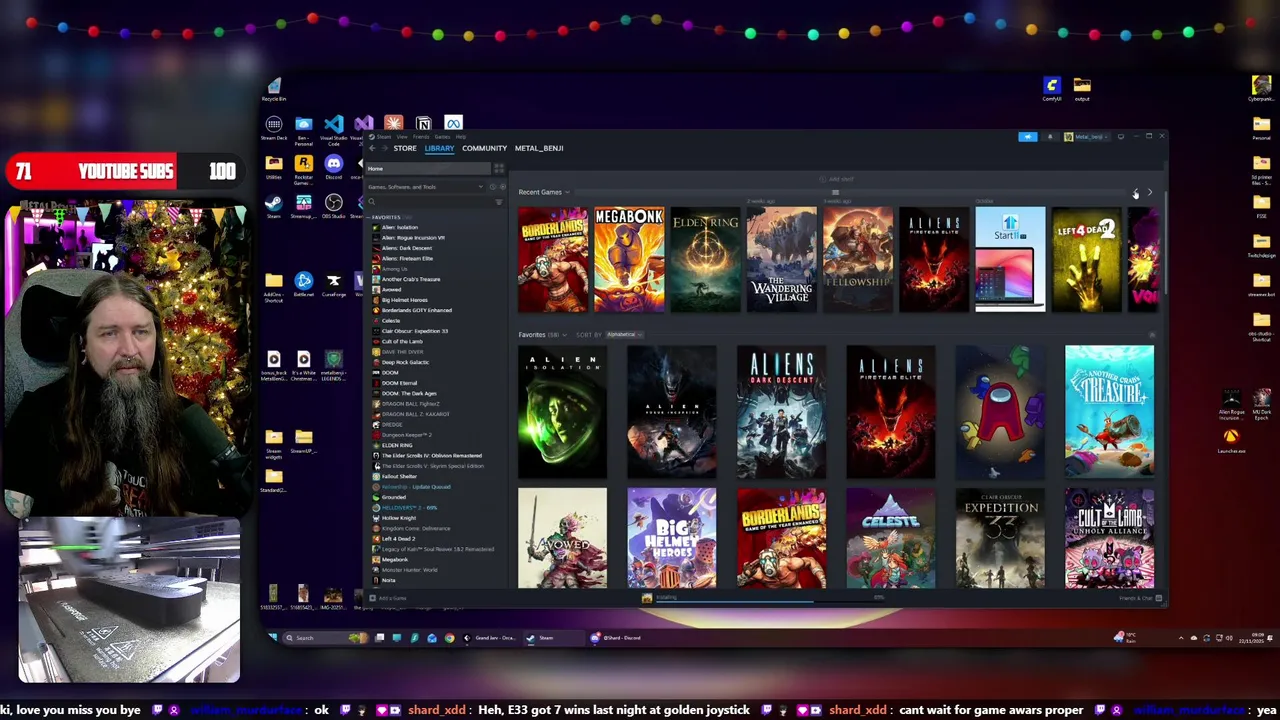This screenshot has width=1280, height=720.
Task: Open the Friends menu in Steam
Action: [x=420, y=136]
